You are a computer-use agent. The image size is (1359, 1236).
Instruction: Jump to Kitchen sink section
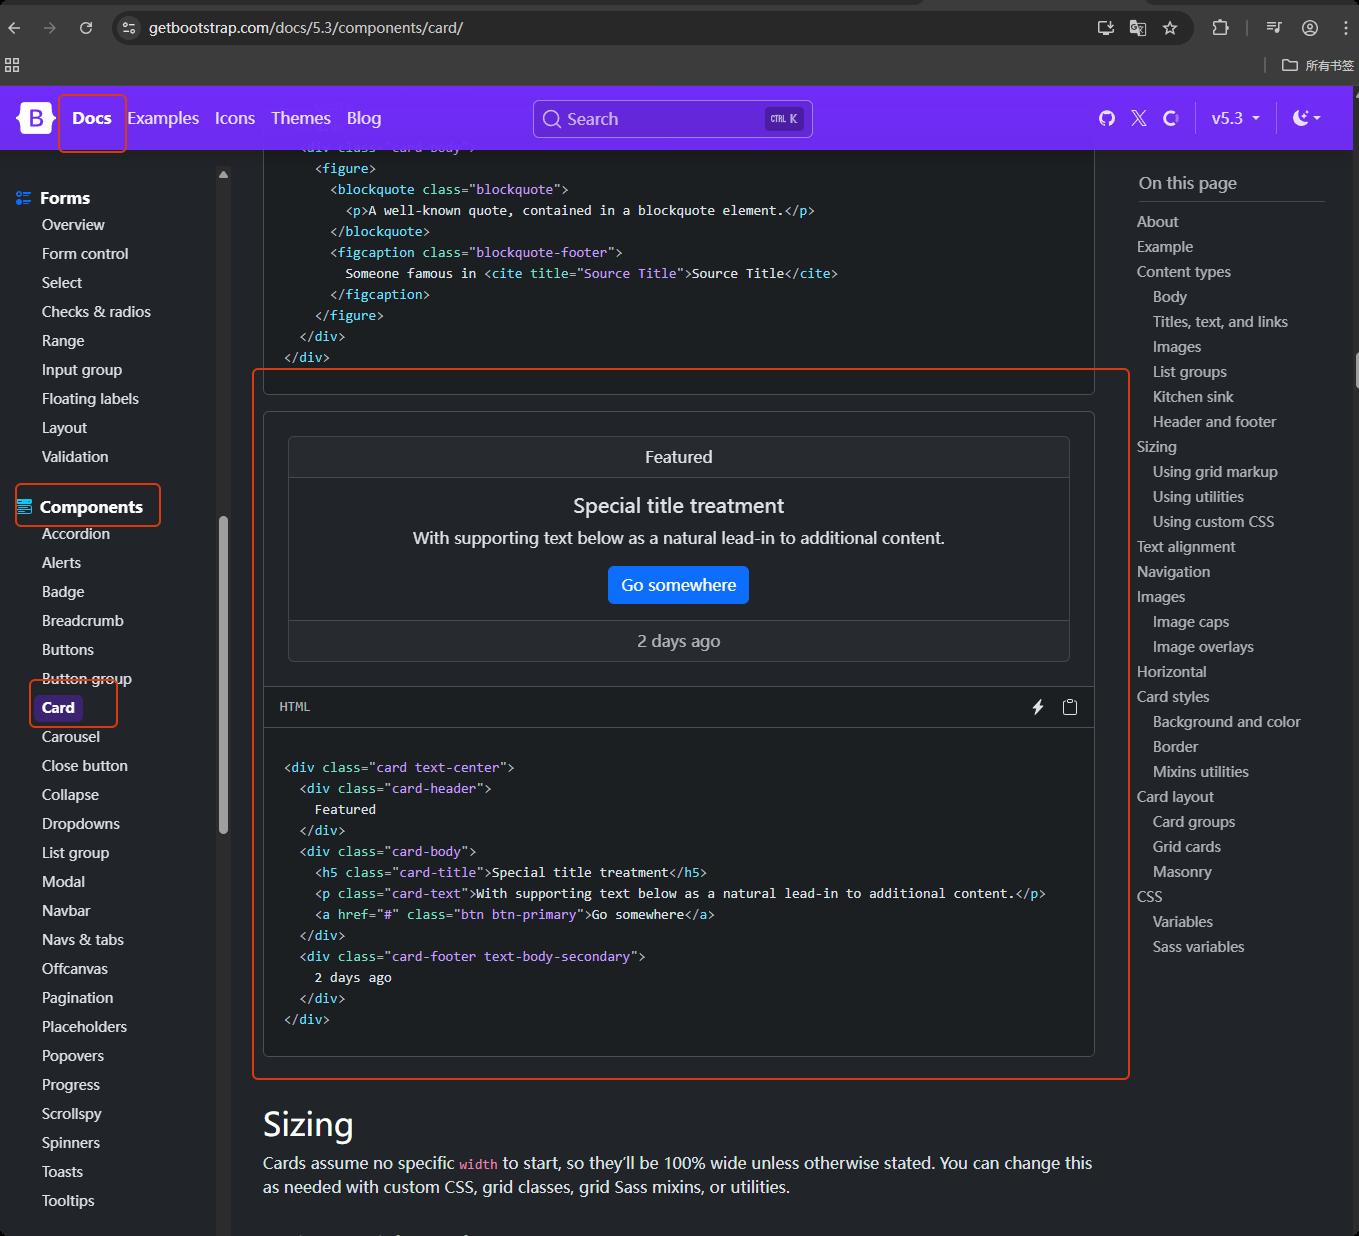pyautogui.click(x=1193, y=397)
